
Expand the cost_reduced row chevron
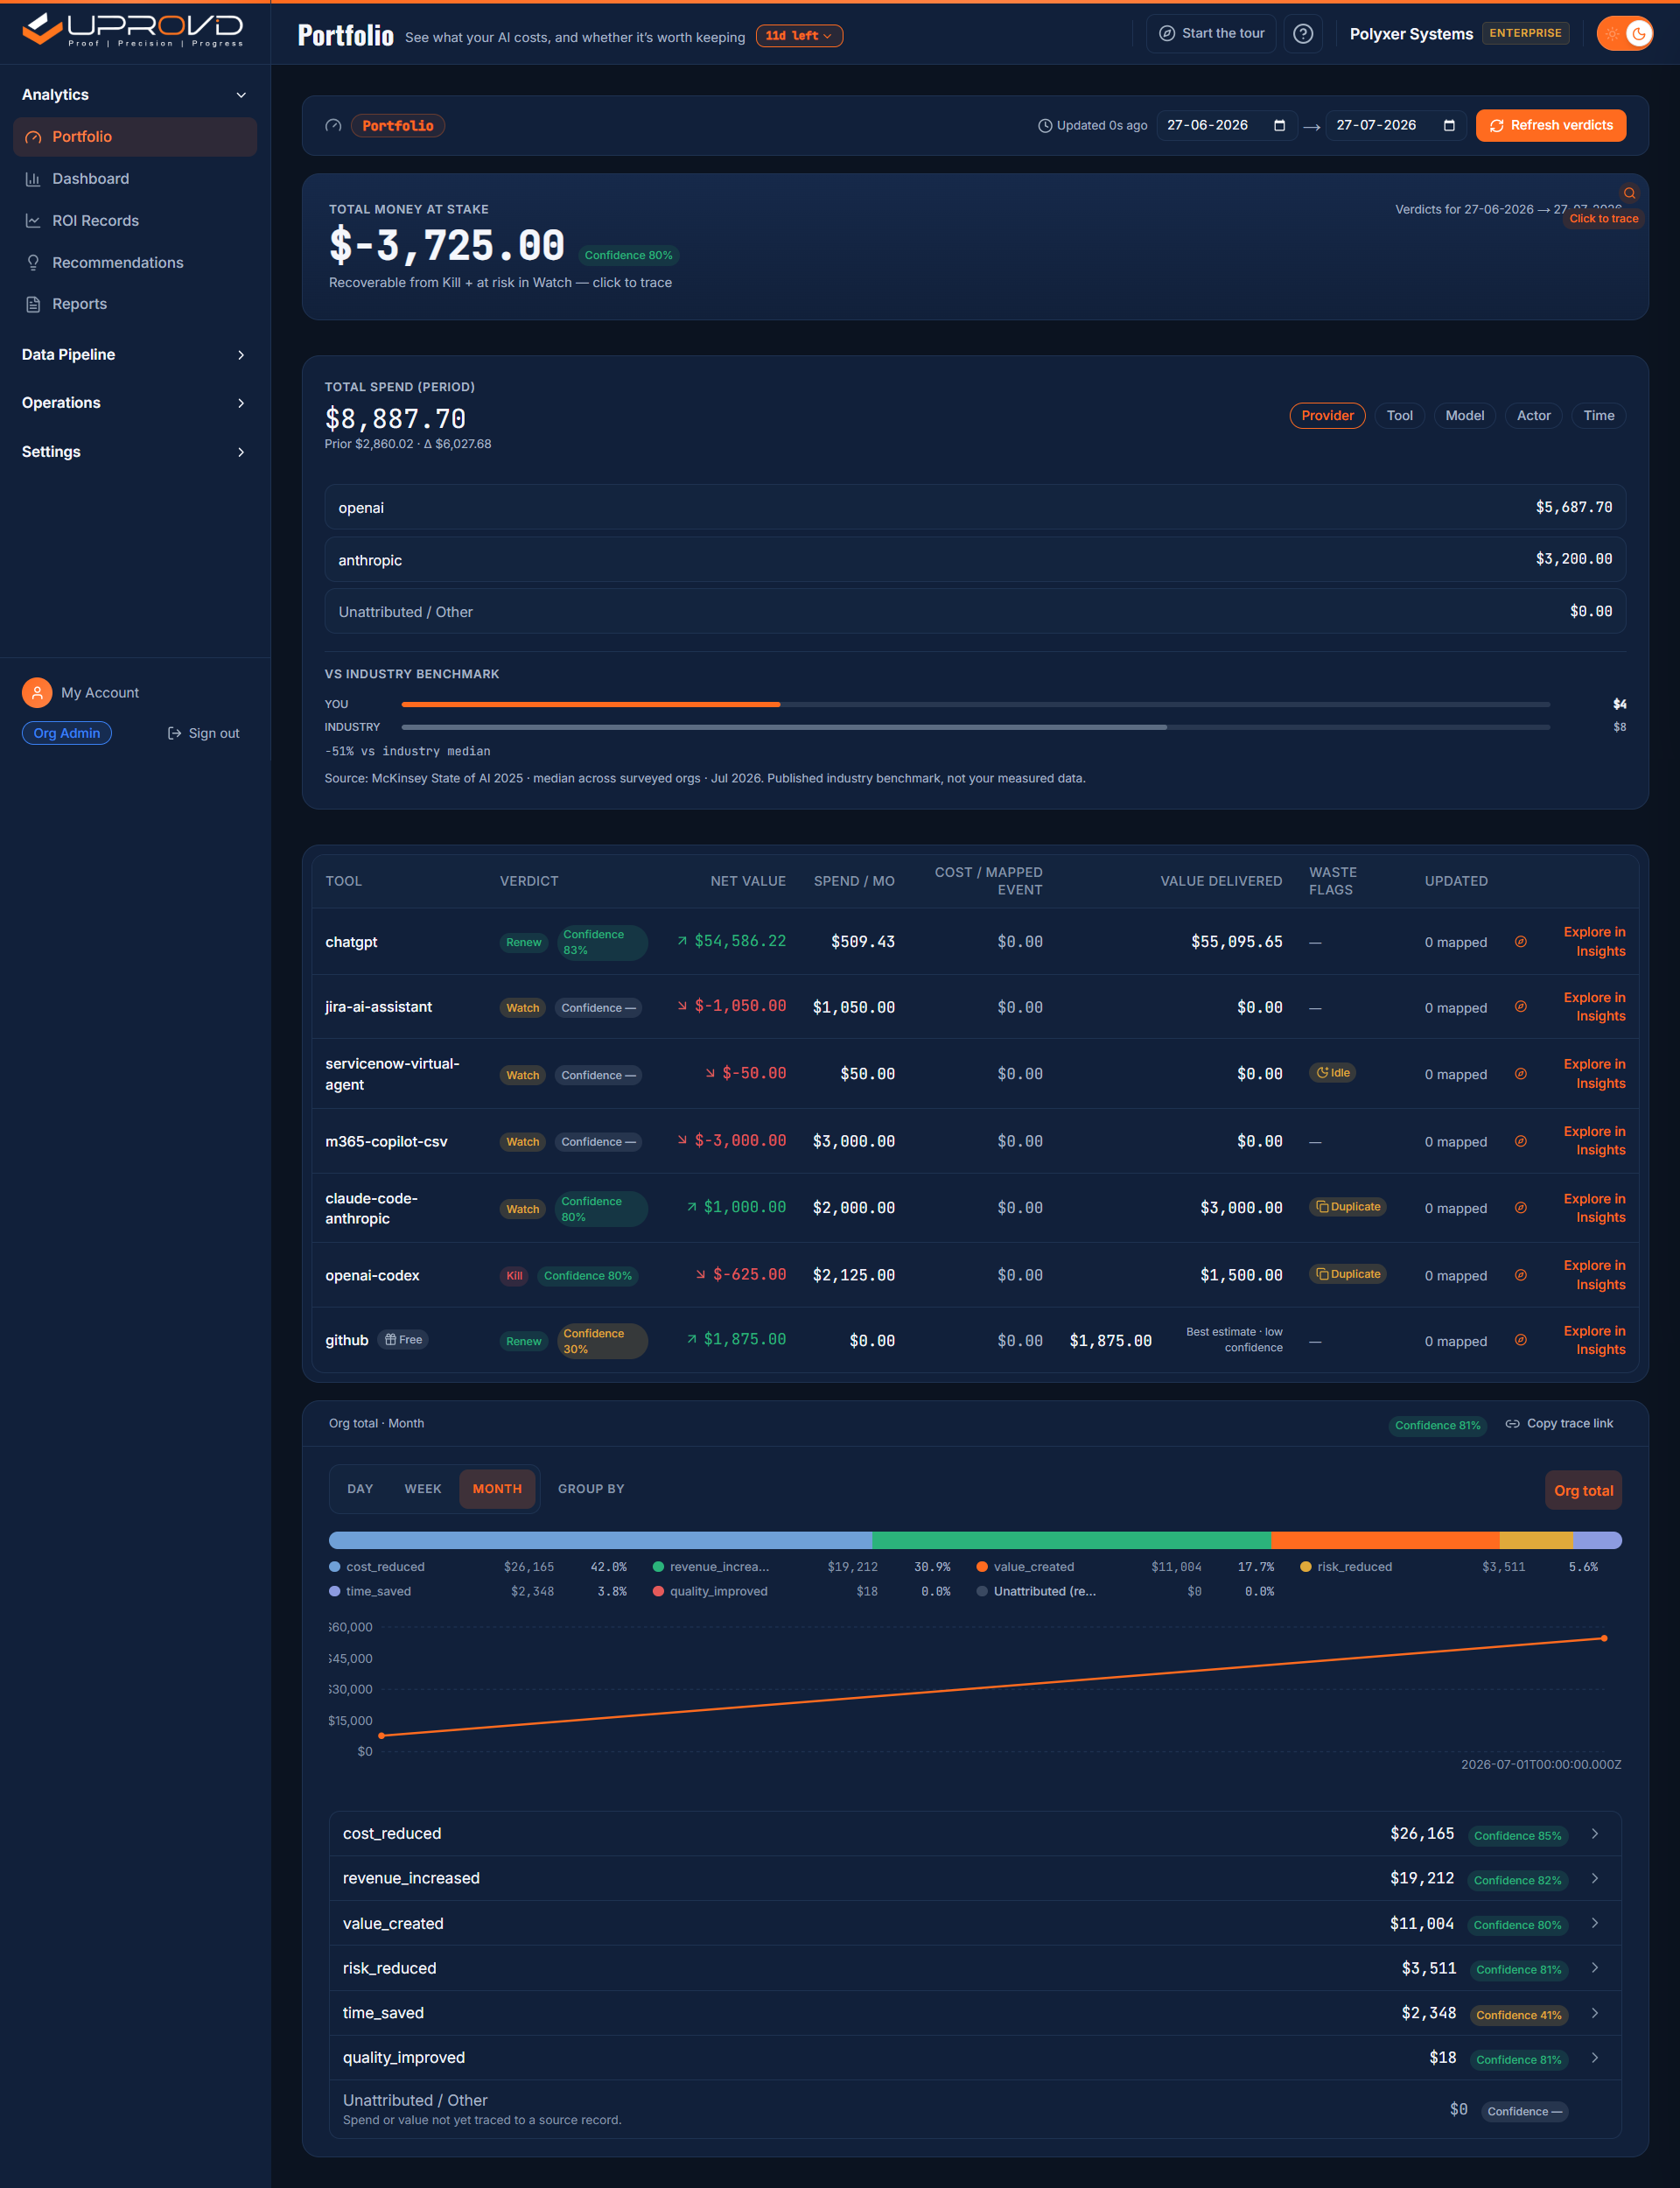tap(1595, 1834)
